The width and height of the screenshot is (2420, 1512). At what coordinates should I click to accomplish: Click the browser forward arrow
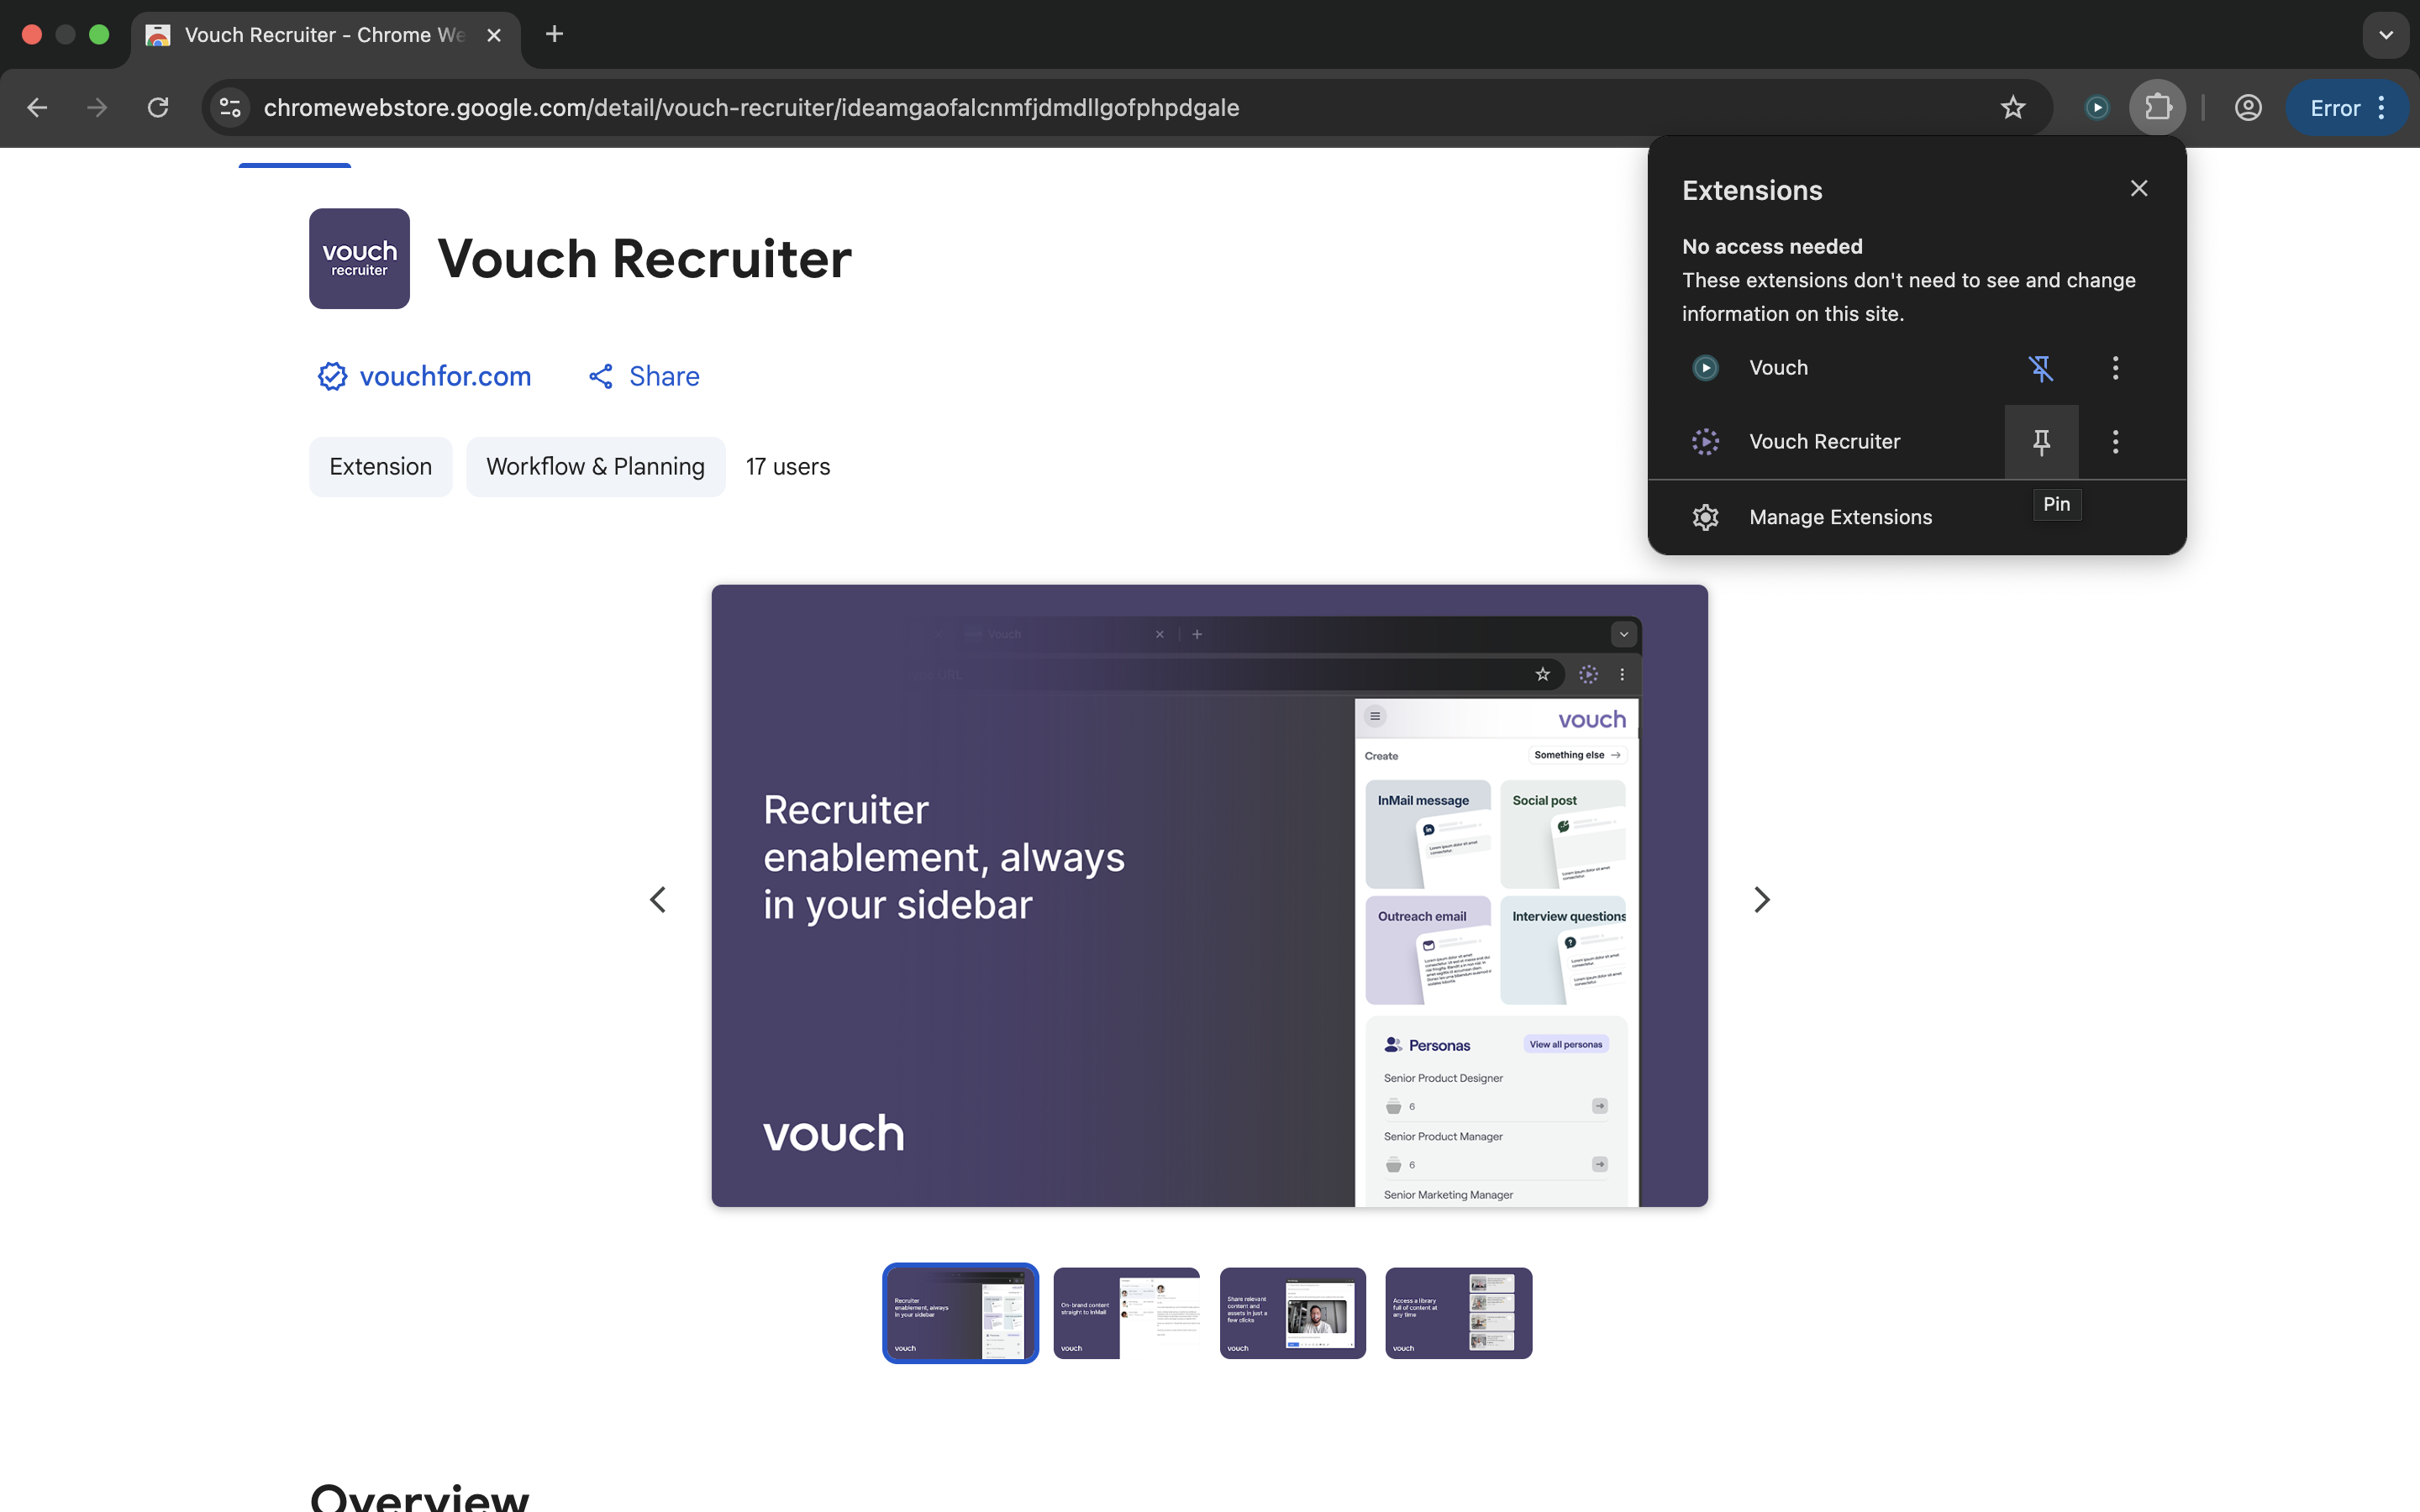coord(97,108)
